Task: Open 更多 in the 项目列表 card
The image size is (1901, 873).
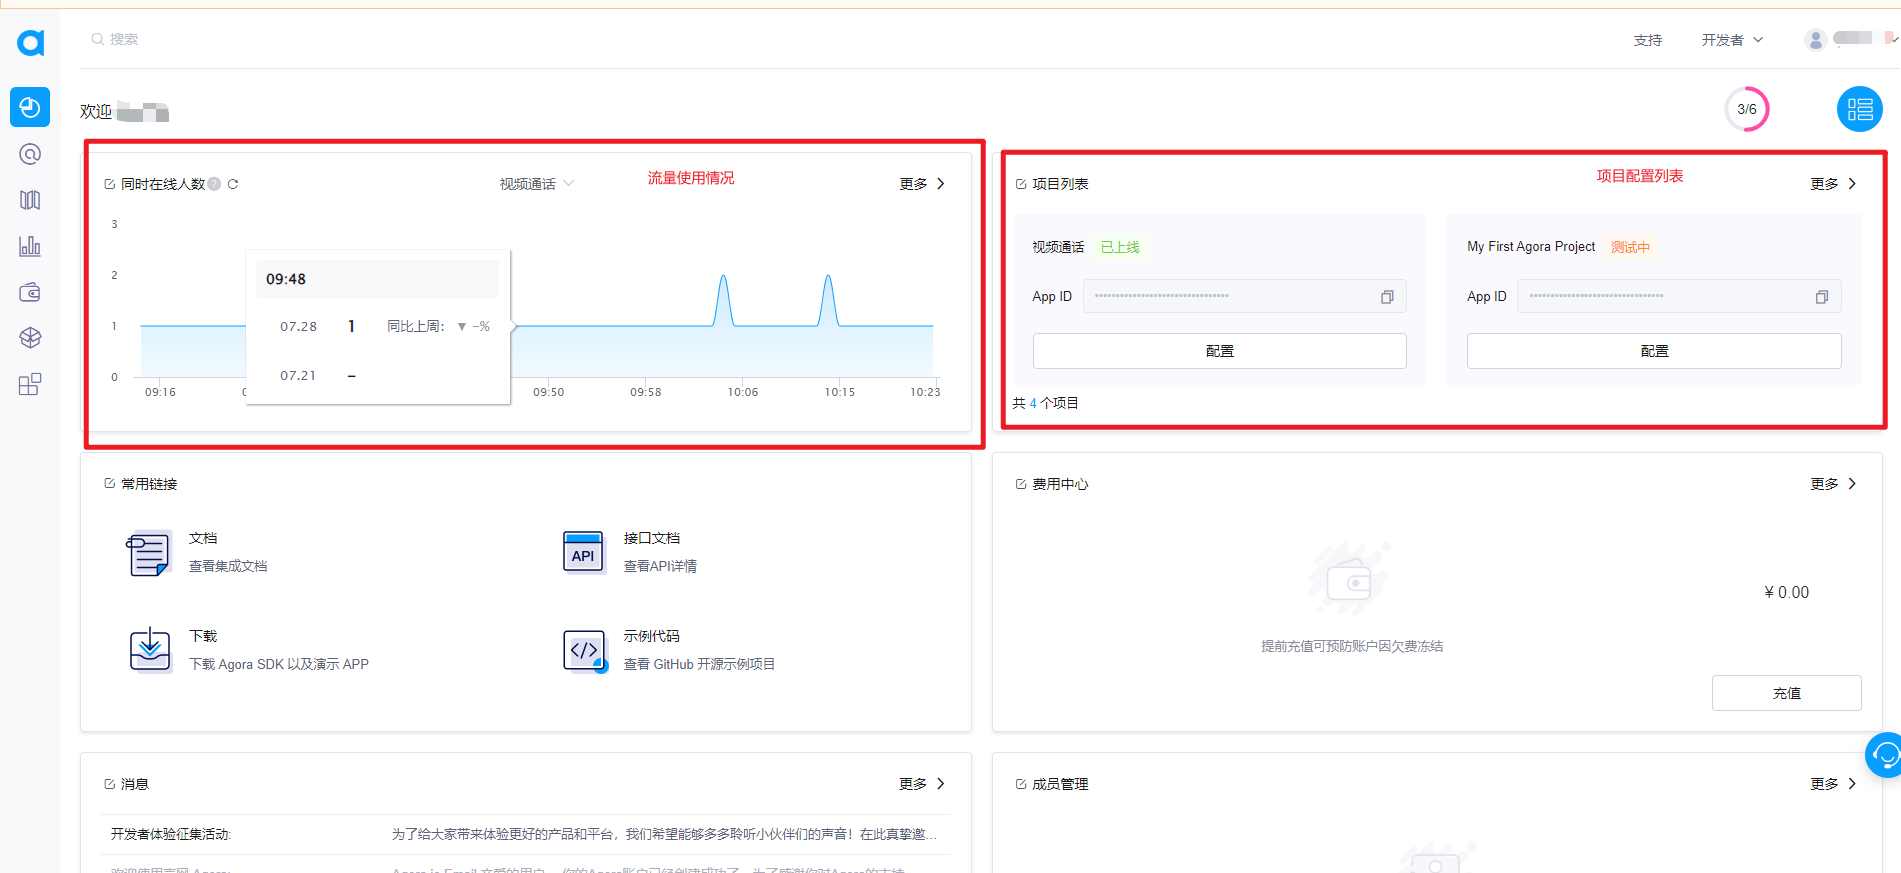Action: tap(1833, 184)
